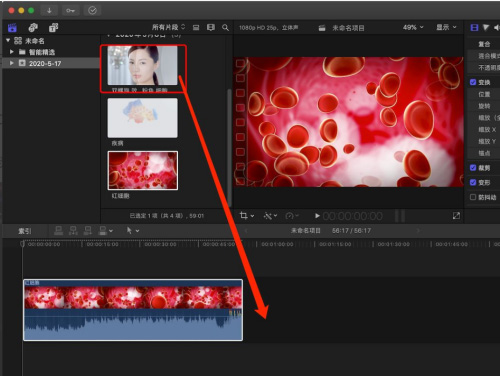This screenshot has height=376, width=500.
Task: Open the Select tool dropdown chevron
Action: [x=137, y=231]
